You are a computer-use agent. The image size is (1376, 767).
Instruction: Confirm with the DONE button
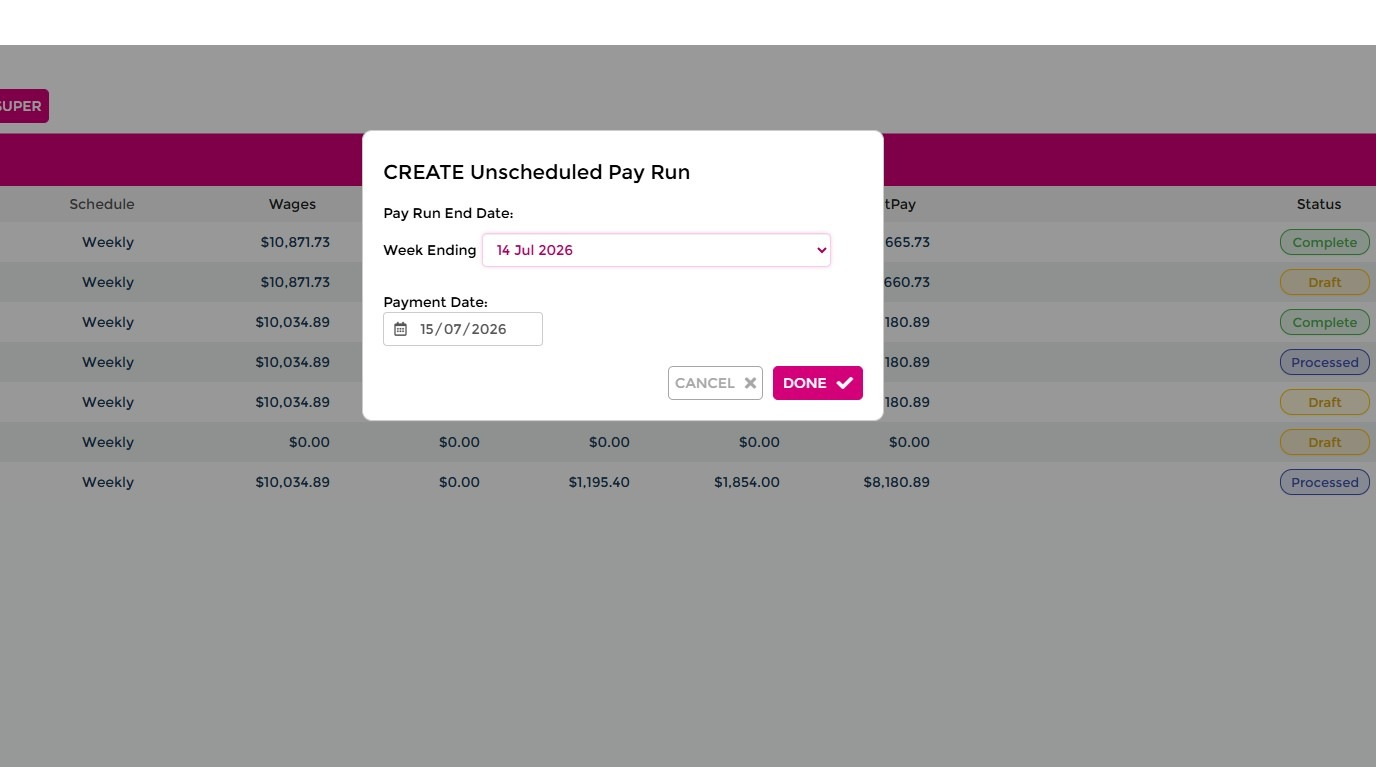pyautogui.click(x=817, y=383)
